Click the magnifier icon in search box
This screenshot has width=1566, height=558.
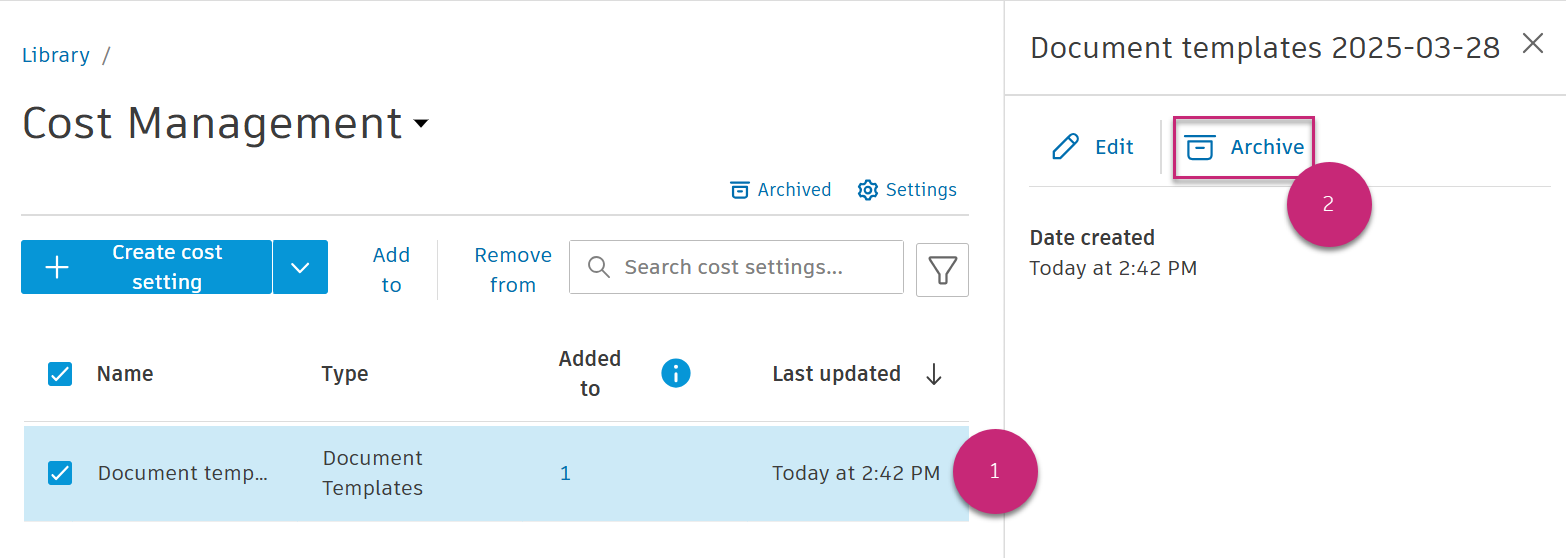point(599,267)
